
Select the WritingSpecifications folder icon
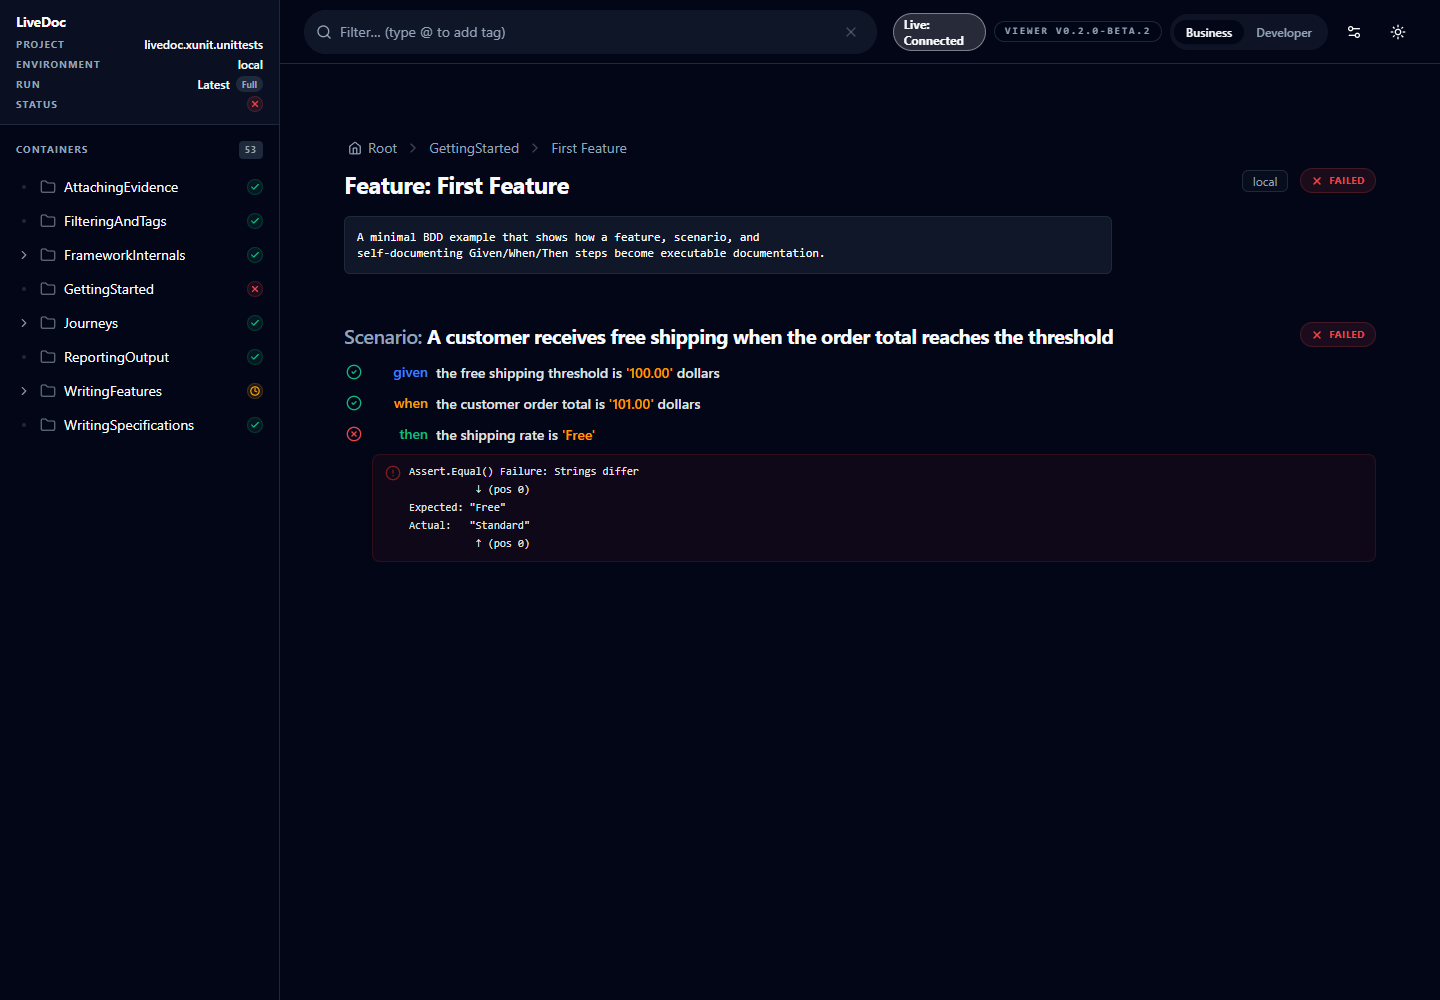click(48, 425)
